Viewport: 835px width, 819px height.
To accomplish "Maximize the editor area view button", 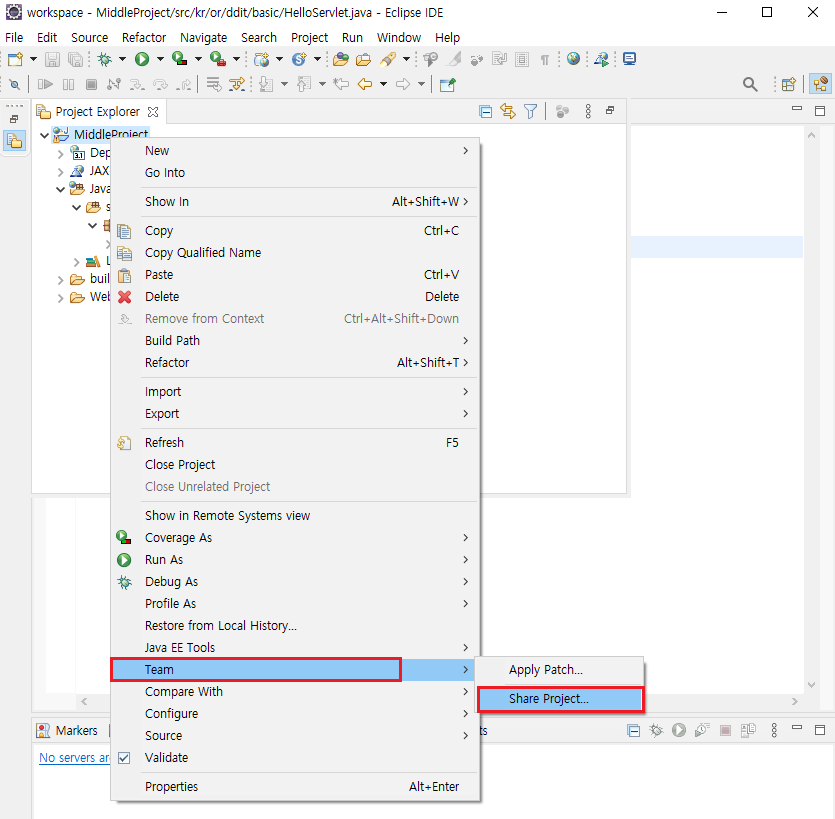I will pyautogui.click(x=820, y=111).
